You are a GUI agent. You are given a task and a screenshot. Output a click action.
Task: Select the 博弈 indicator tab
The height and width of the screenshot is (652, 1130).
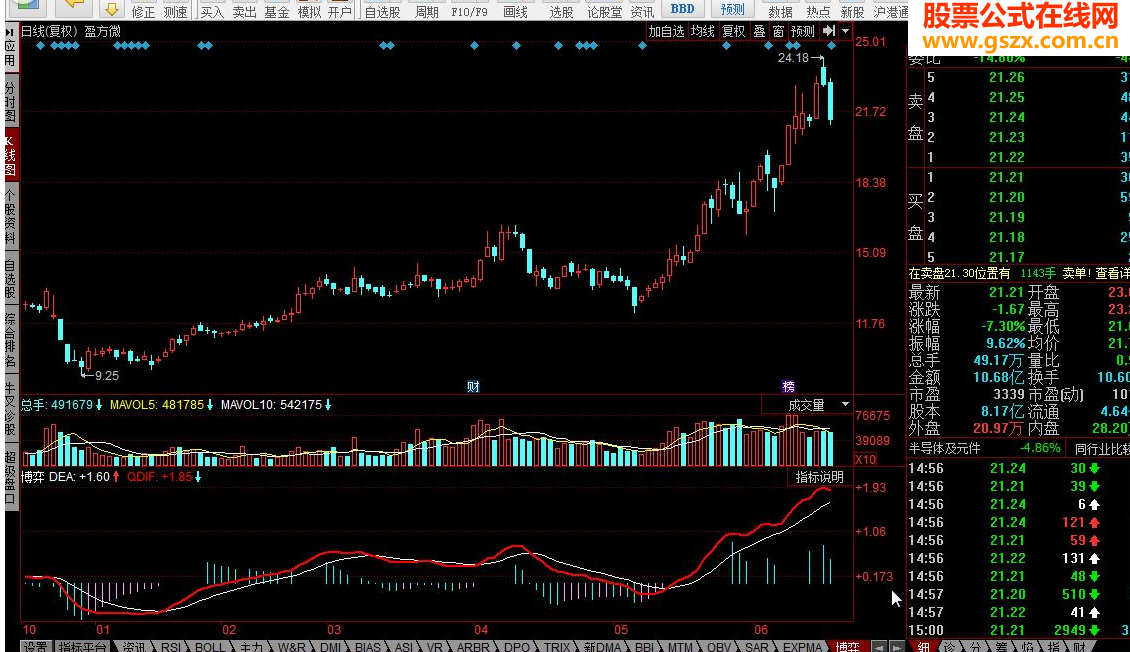847,646
